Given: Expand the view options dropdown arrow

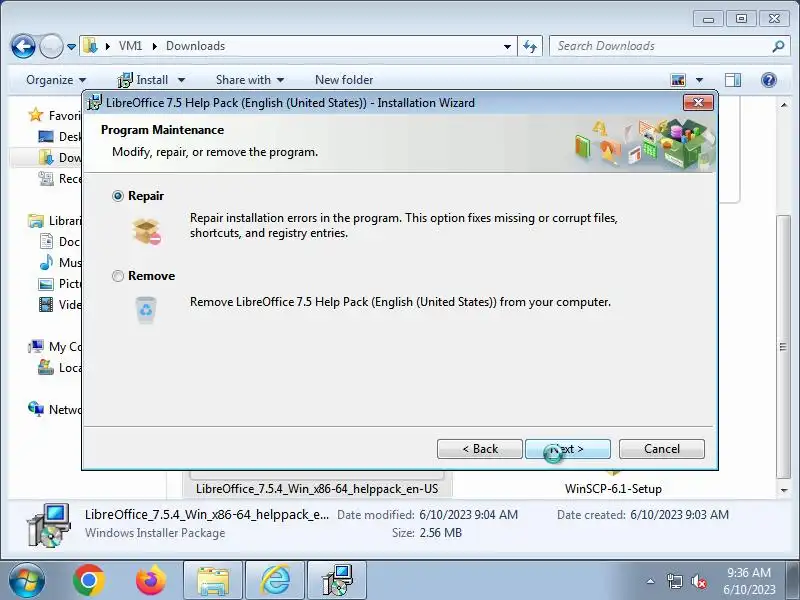Looking at the screenshot, I should (x=699, y=80).
